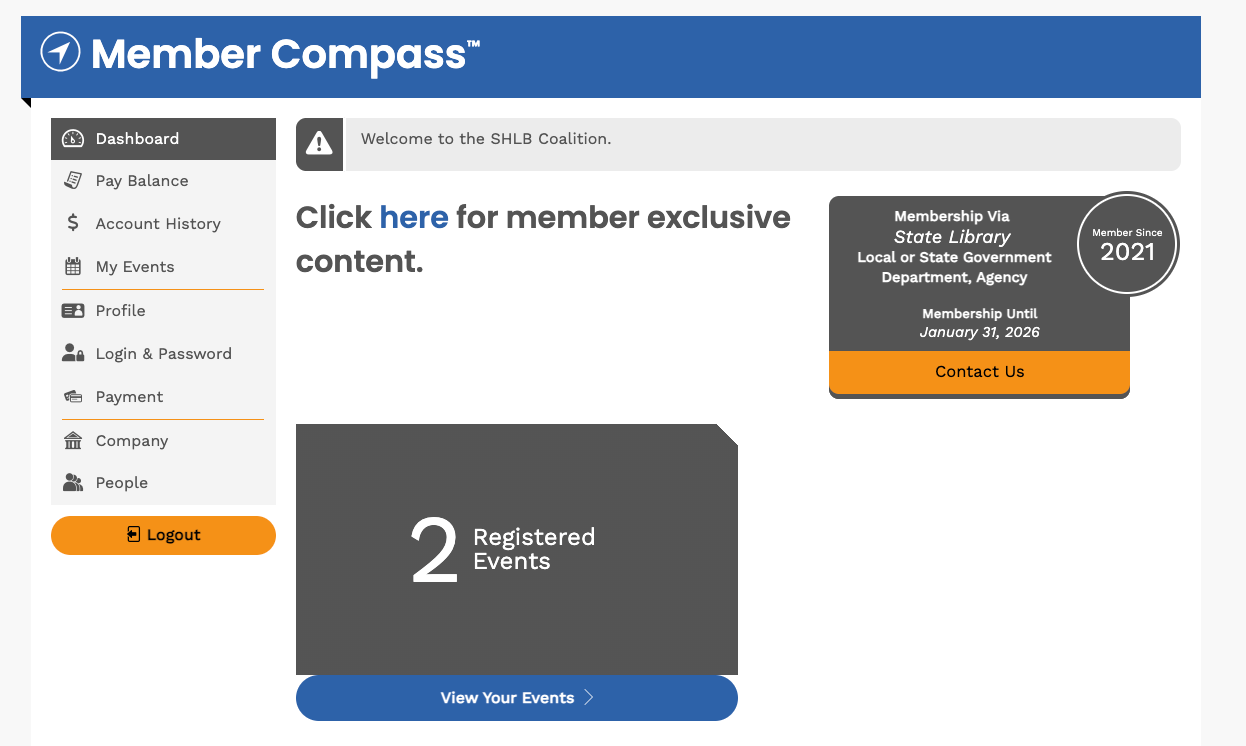This screenshot has width=1246, height=746.
Task: Click the Login & Password lock icon
Action: point(73,354)
